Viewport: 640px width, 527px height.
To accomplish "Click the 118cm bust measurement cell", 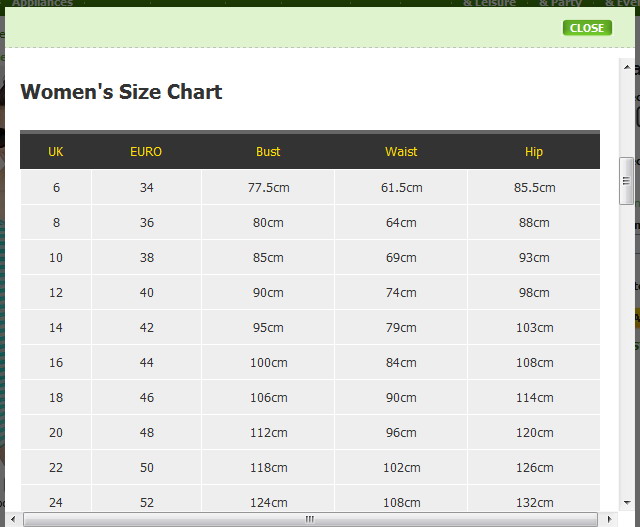I will click(268, 468).
